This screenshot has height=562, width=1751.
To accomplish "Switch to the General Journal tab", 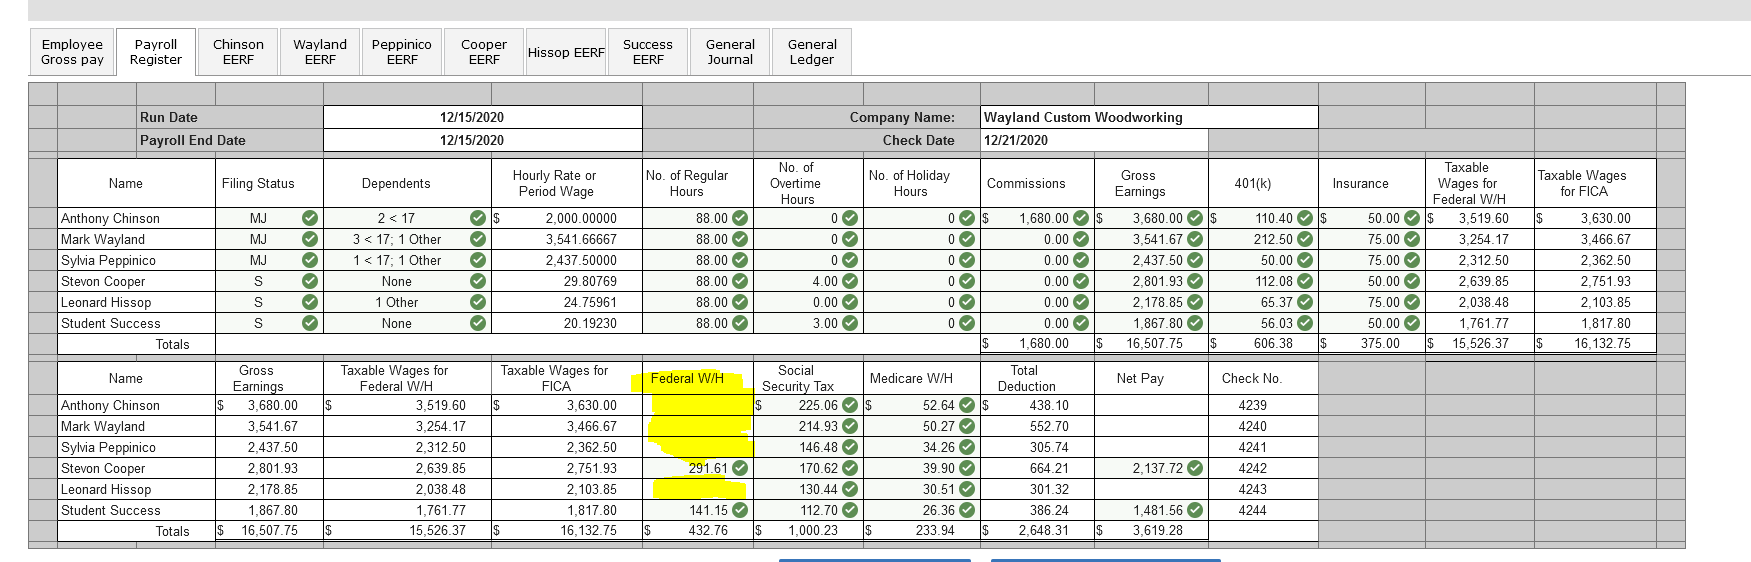I will (x=730, y=52).
